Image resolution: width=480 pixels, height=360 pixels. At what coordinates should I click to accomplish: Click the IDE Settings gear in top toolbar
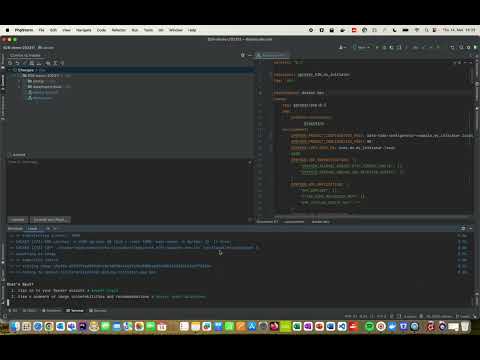pyautogui.click(x=468, y=48)
